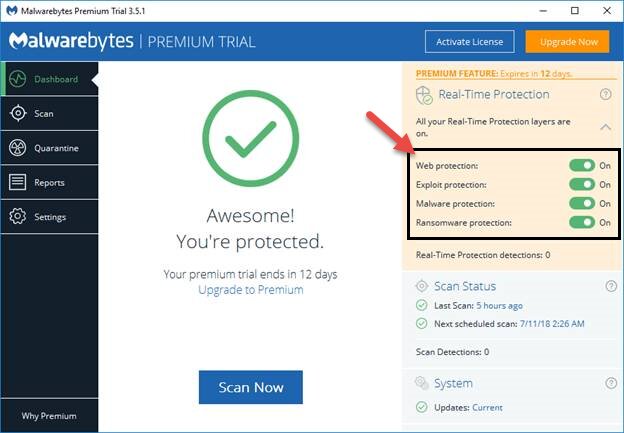Collapse the Real-Time Protection layers chevron
The image size is (624, 433).
(x=605, y=127)
